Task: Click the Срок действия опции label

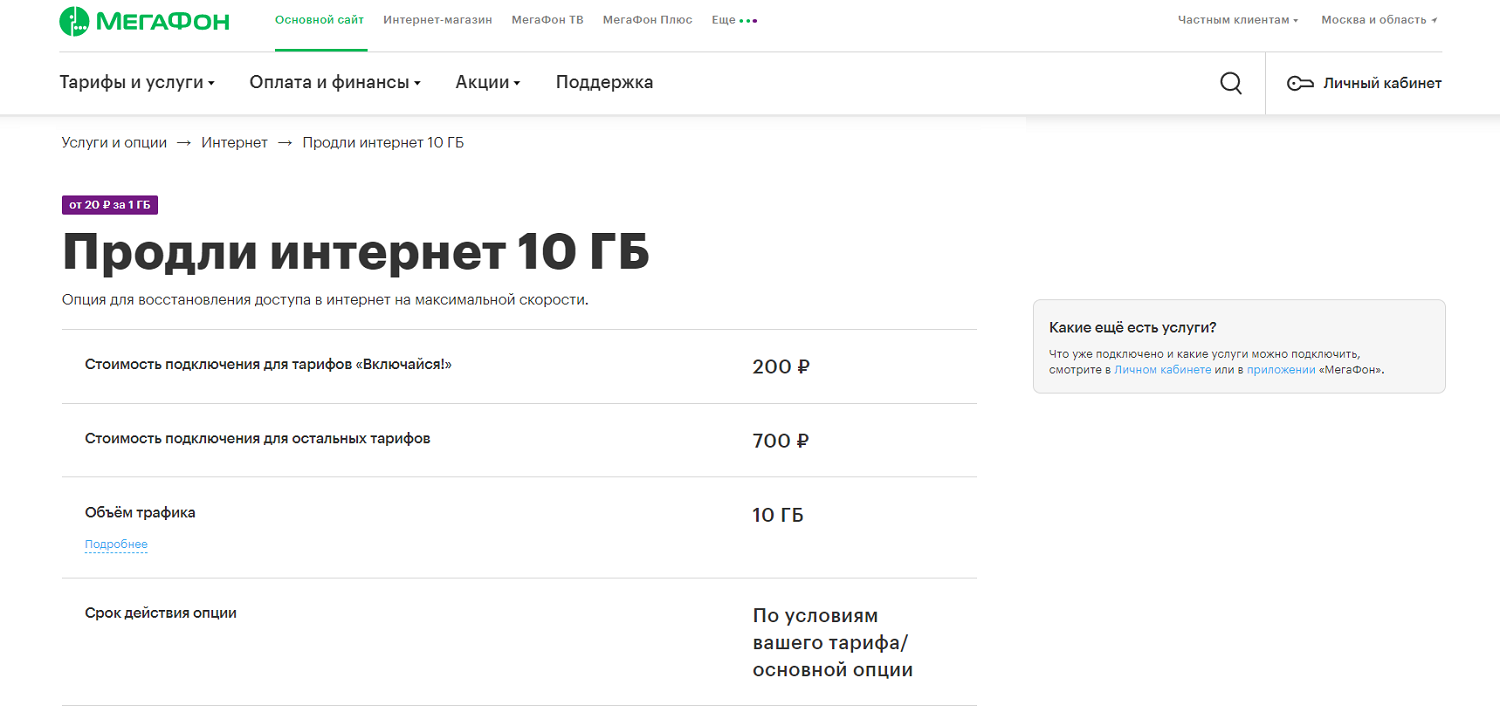Action: point(161,612)
